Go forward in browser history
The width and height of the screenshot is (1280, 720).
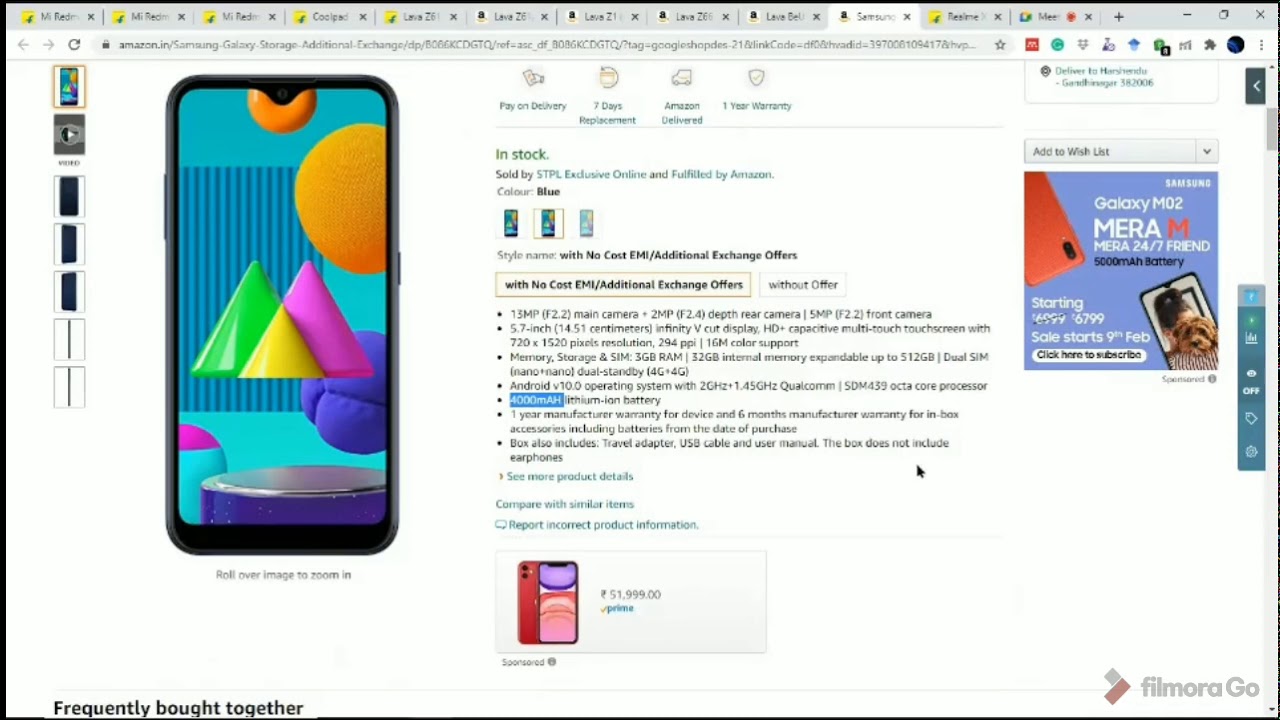pyautogui.click(x=48, y=45)
